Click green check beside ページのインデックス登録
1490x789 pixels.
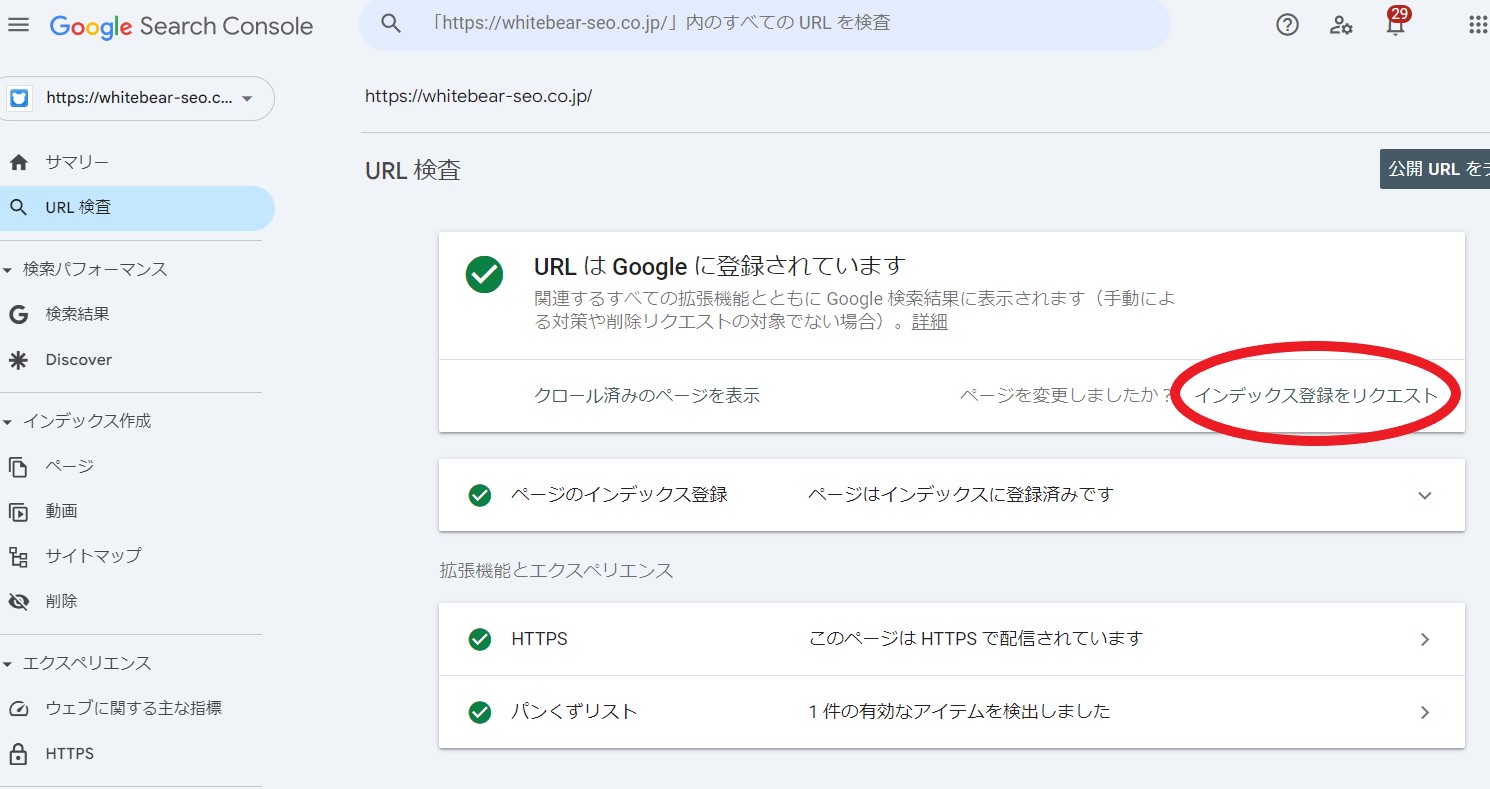click(x=480, y=495)
